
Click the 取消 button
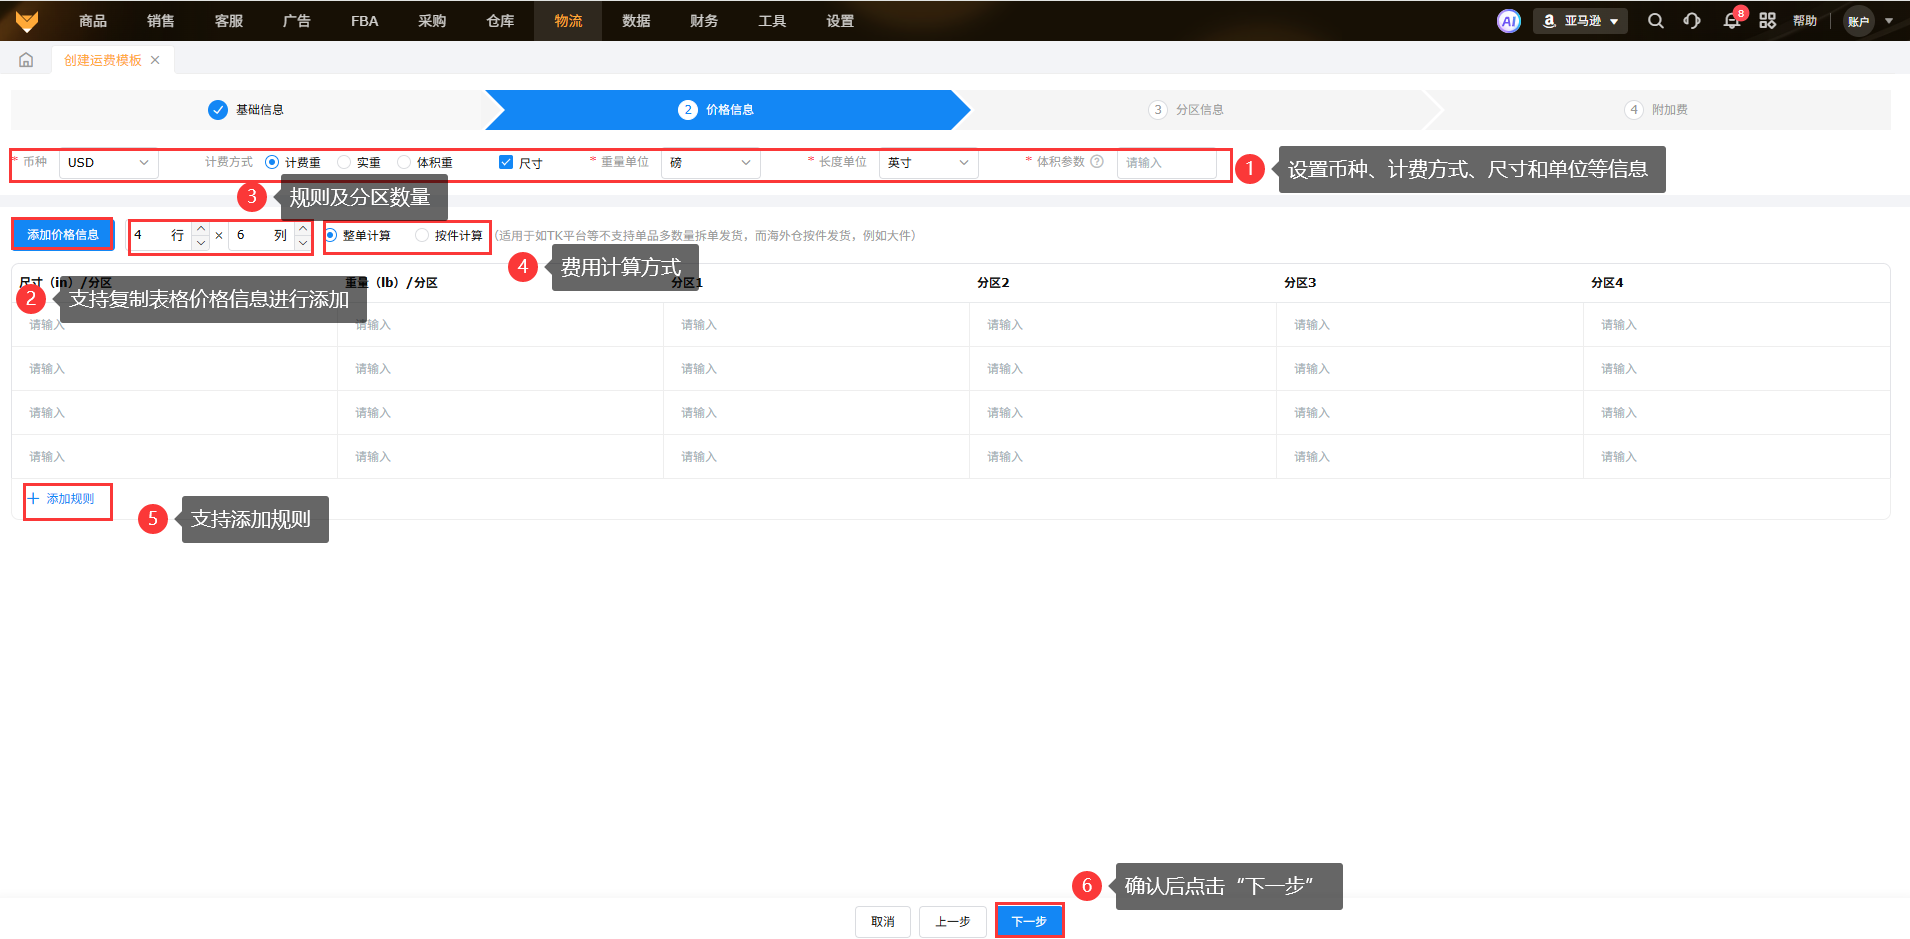coord(883,922)
